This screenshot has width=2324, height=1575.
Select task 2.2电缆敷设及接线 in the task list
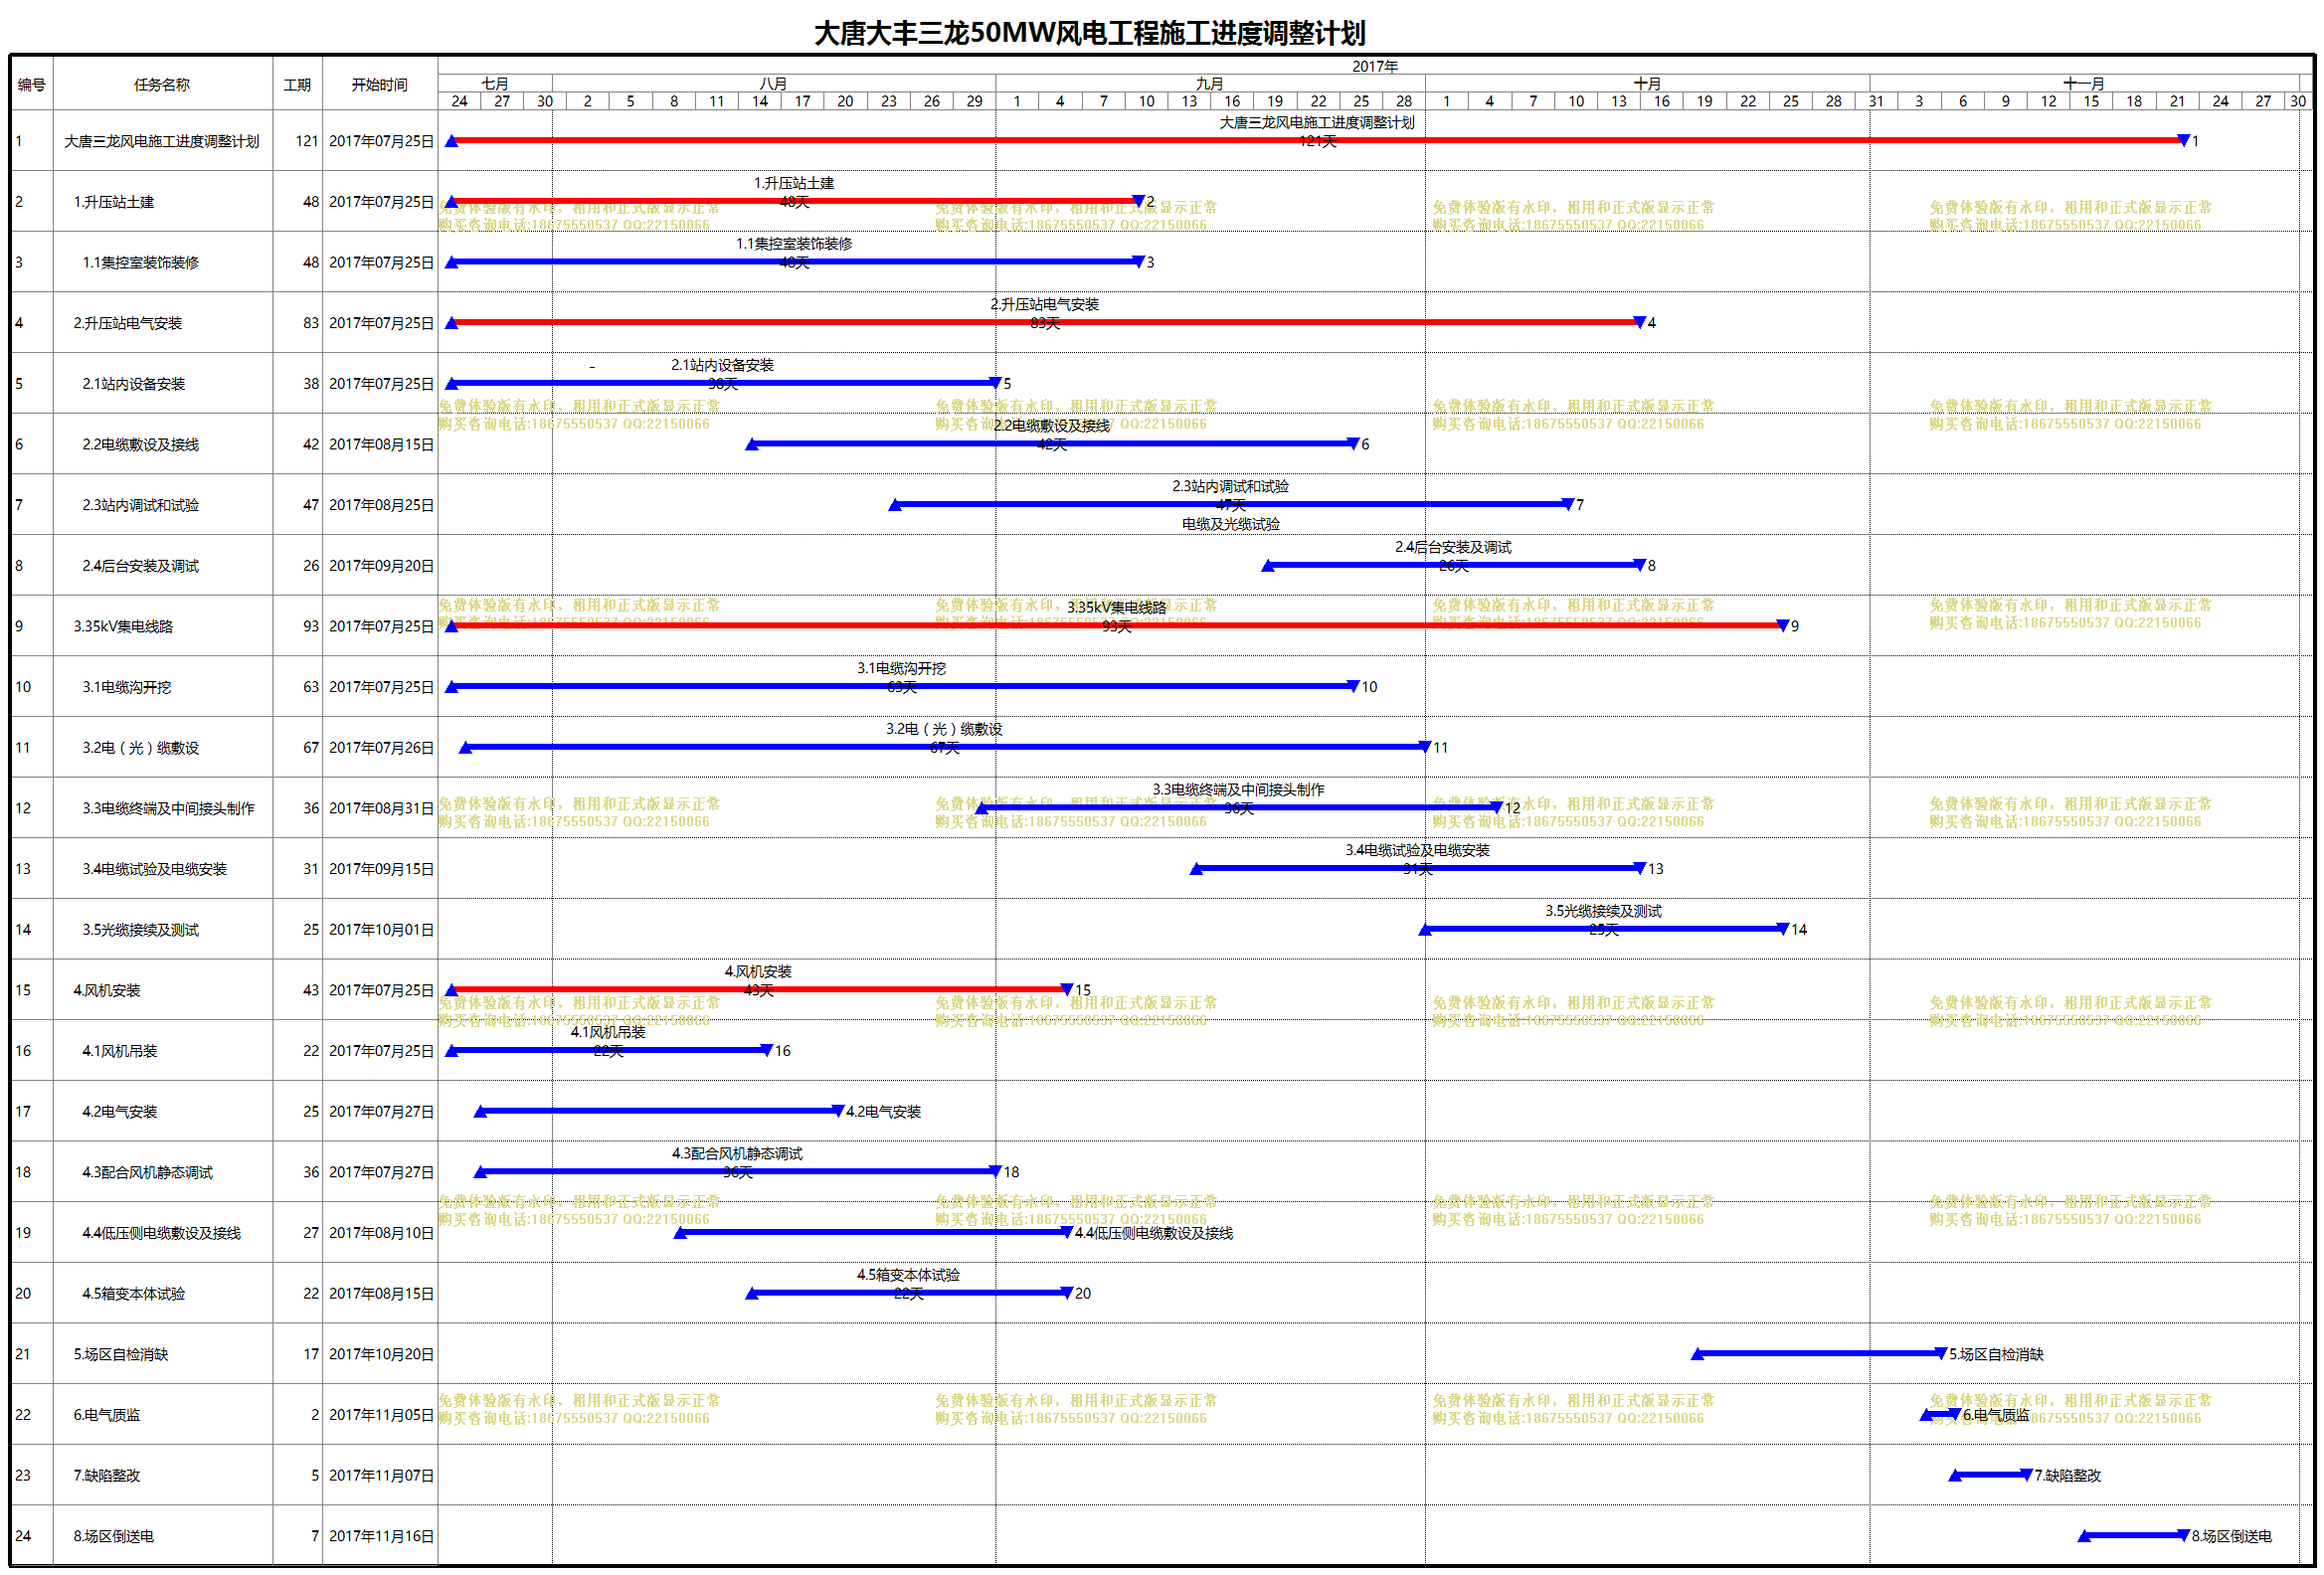[x=141, y=445]
